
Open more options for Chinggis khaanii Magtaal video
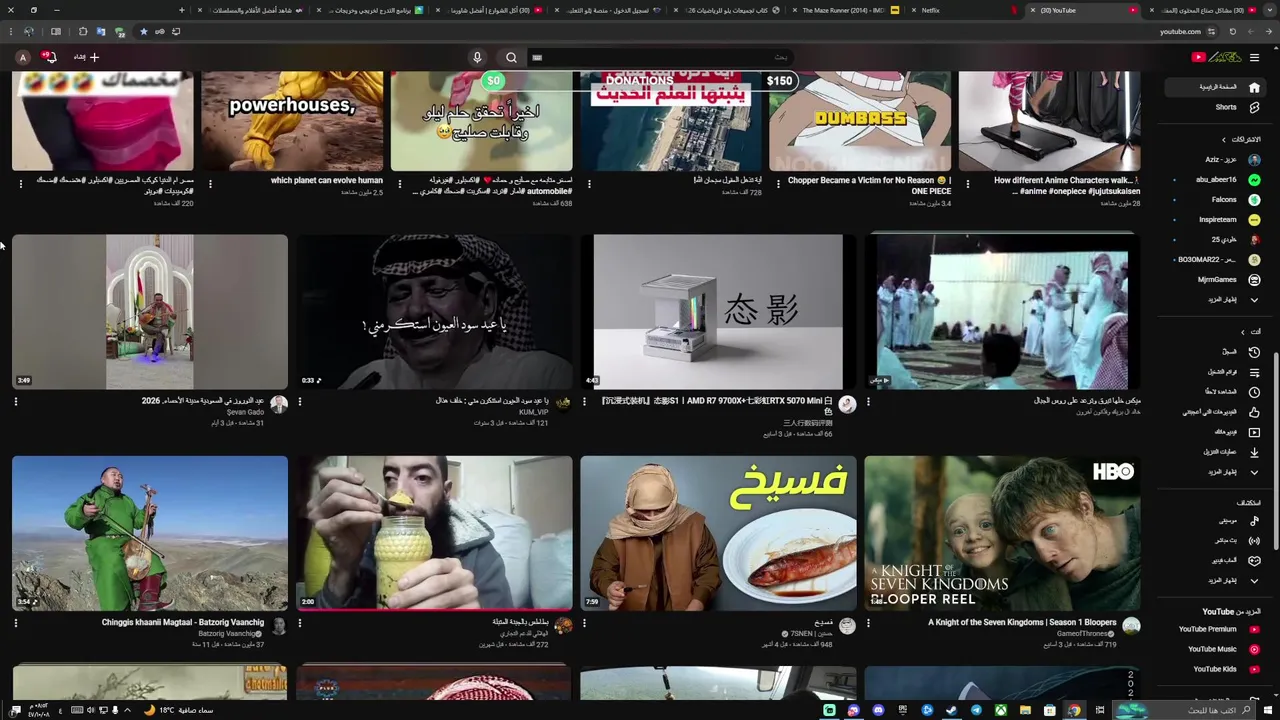(x=16, y=623)
